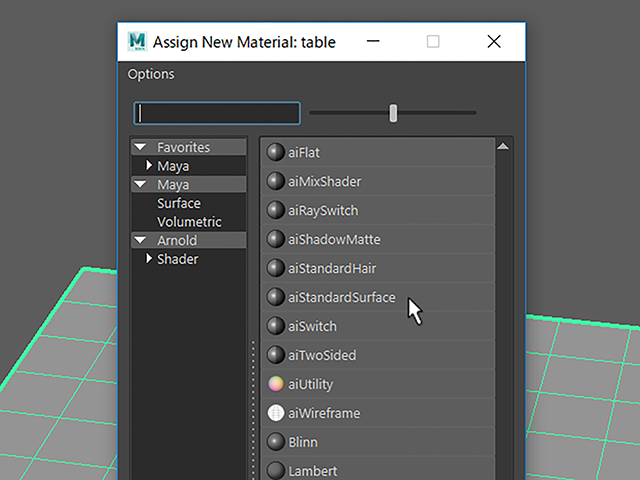Select the aiSwitch label
The width and height of the screenshot is (640, 480).
coord(313,327)
